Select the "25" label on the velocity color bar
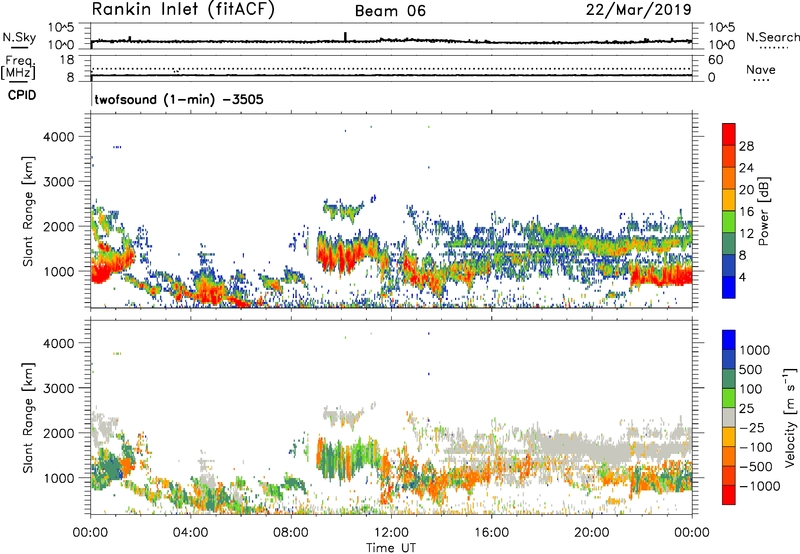Viewport: 800px width, 554px height. 746,409
